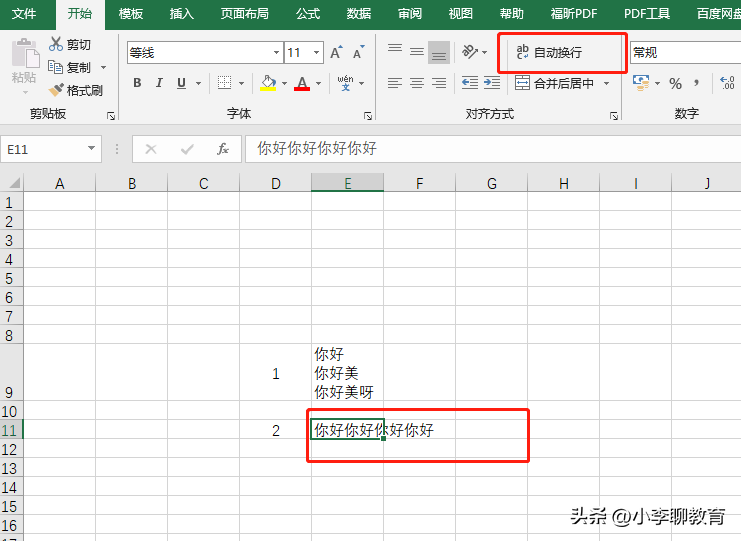The height and width of the screenshot is (541, 741).
Task: Toggle bottom align button
Action: (439, 52)
